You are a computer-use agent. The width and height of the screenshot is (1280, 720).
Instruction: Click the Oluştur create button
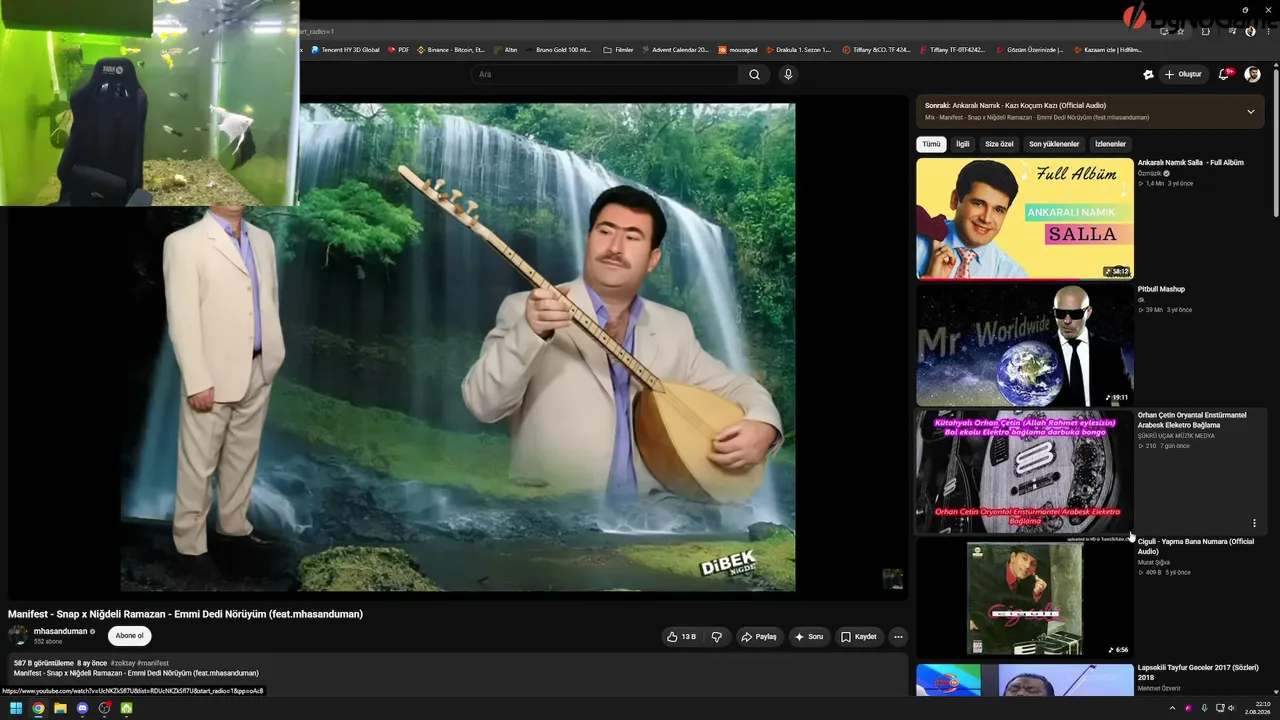pos(1184,74)
